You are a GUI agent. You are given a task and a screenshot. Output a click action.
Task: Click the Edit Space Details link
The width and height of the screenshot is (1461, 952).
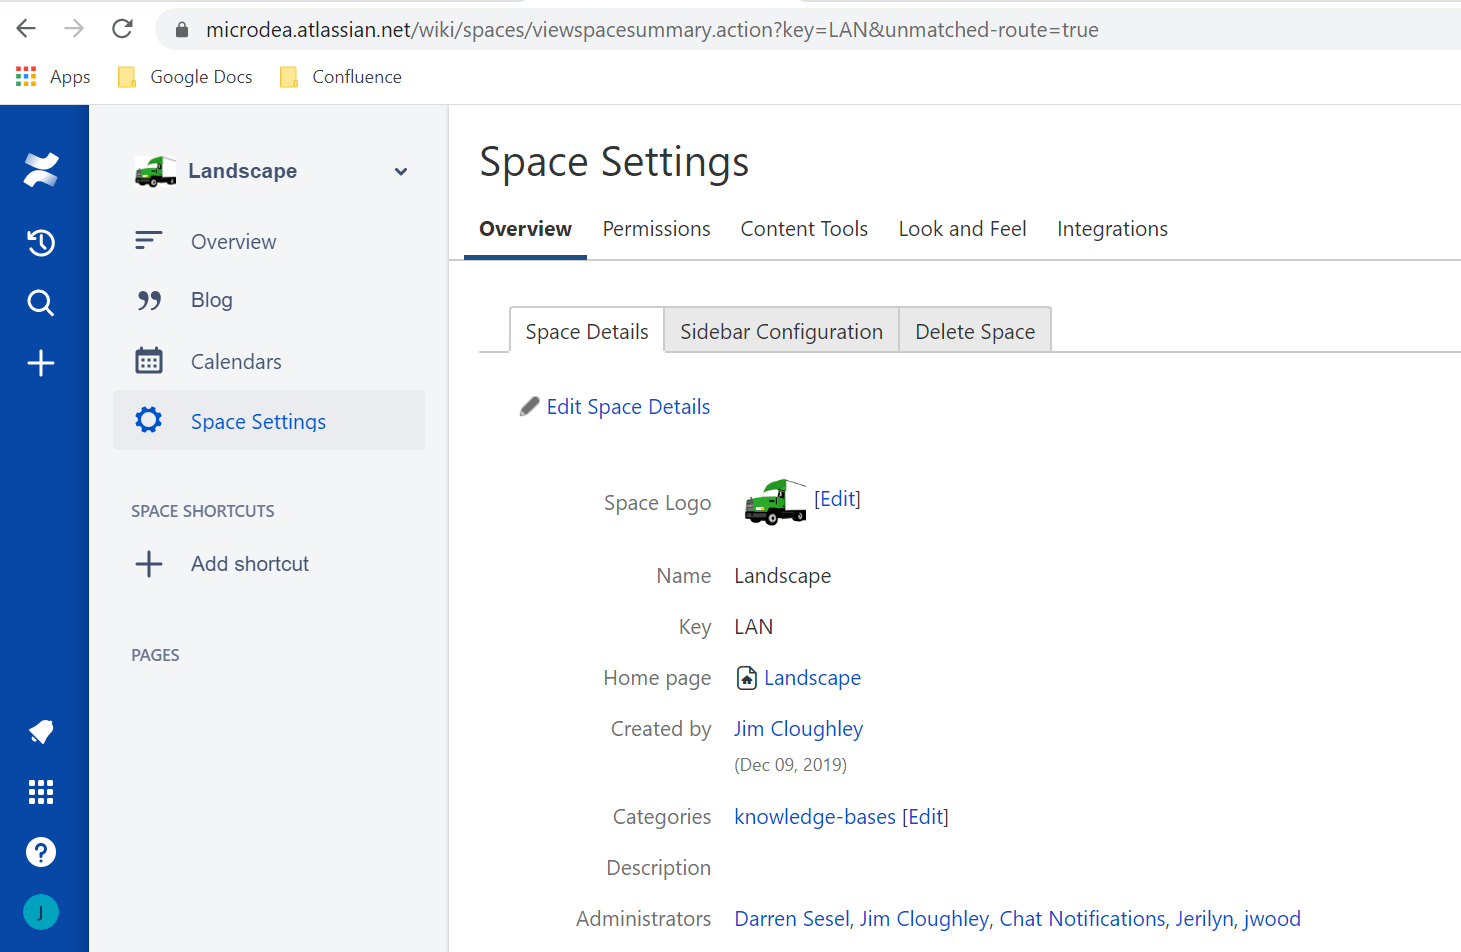pyautogui.click(x=628, y=407)
